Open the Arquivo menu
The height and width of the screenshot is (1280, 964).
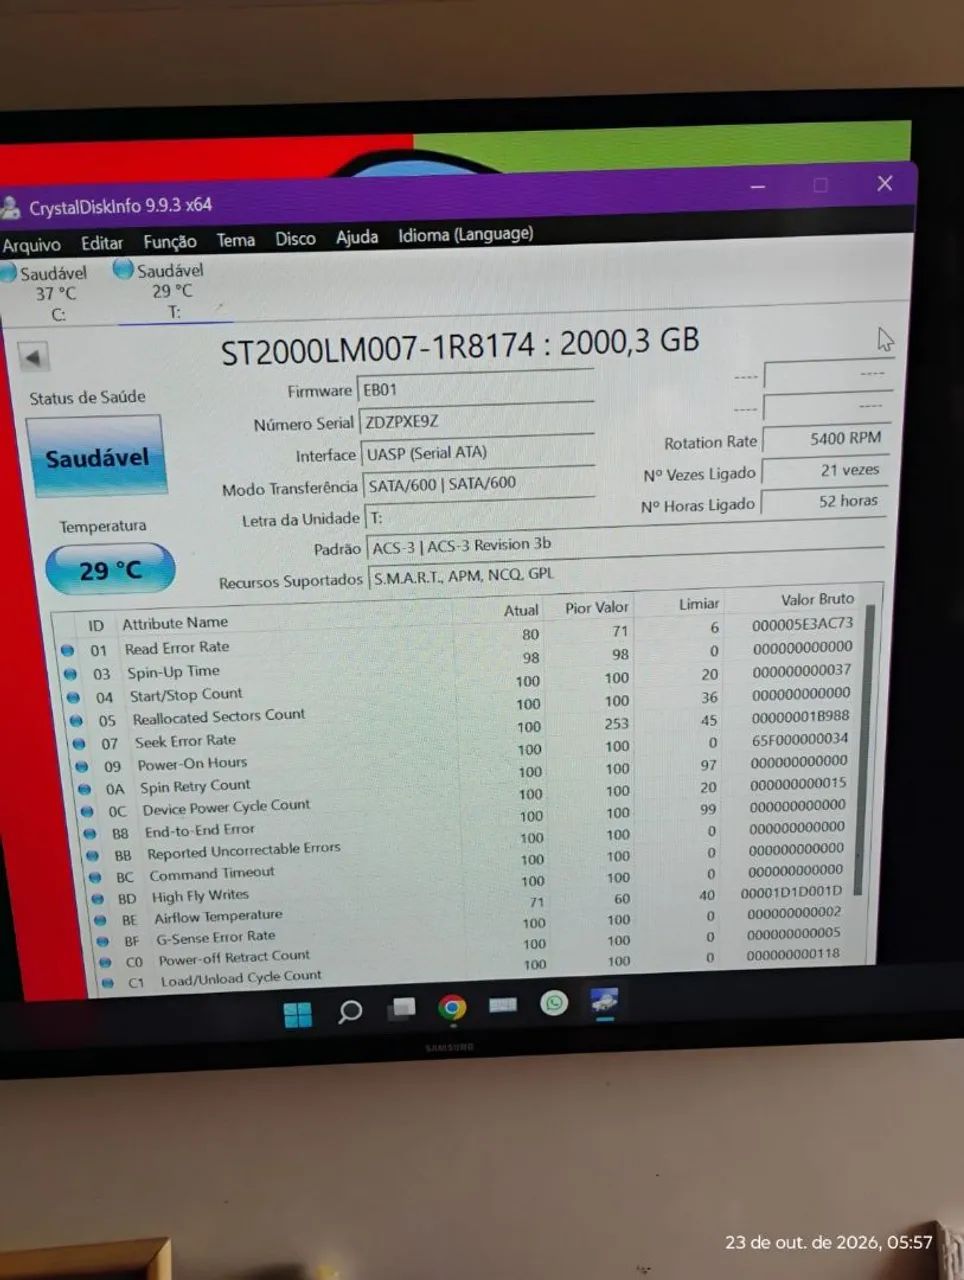[x=31, y=245]
